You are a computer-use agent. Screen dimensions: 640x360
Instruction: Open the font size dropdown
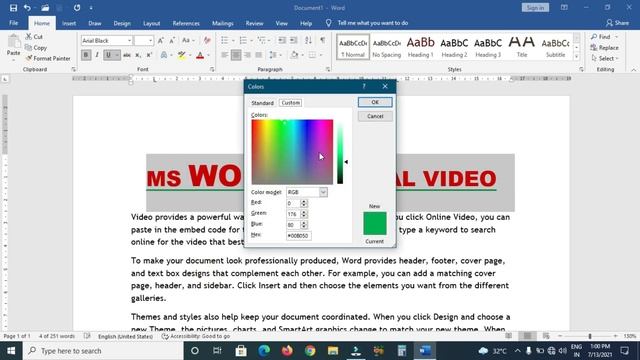click(x=150, y=40)
